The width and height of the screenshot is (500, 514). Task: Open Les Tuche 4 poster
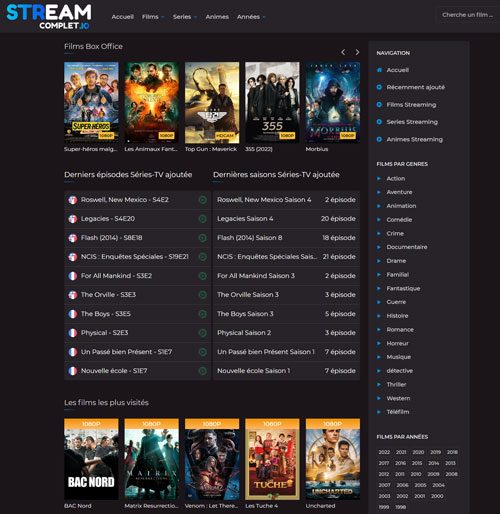(272, 459)
